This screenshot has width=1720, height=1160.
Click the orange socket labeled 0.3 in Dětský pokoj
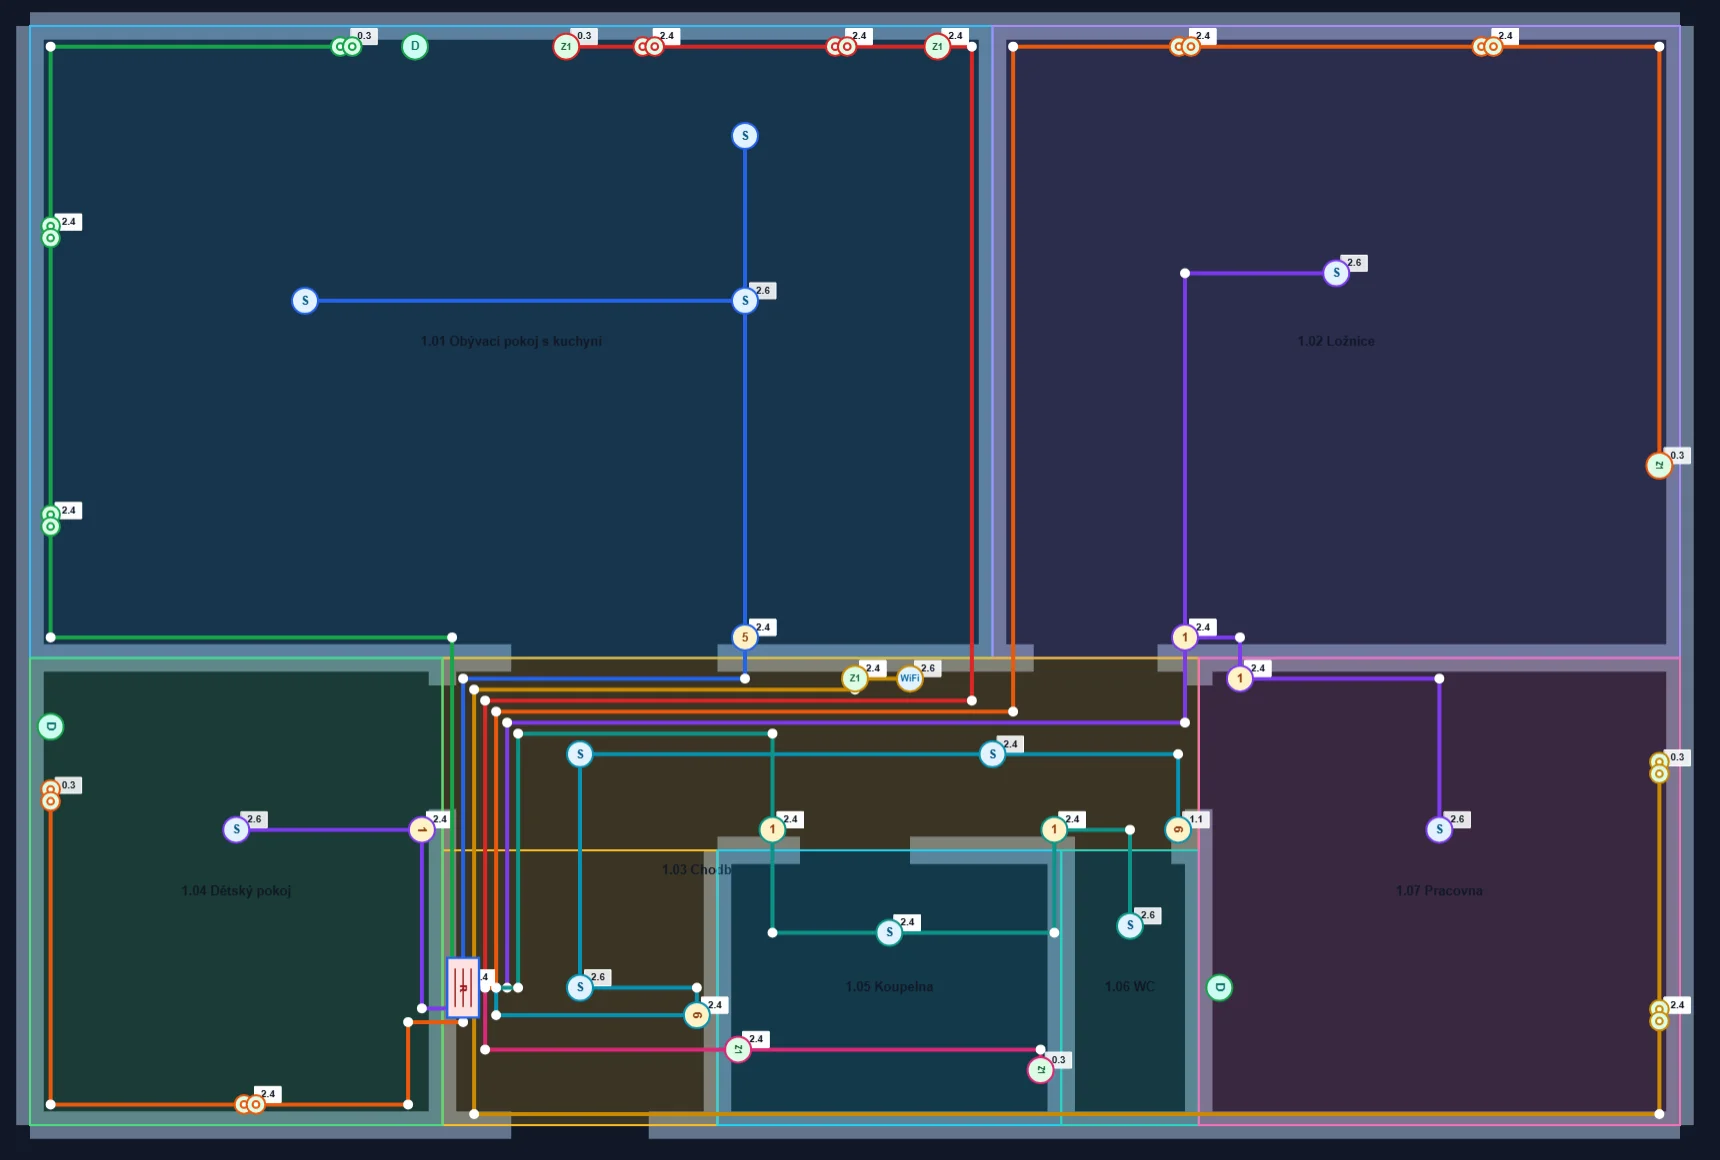[51, 795]
